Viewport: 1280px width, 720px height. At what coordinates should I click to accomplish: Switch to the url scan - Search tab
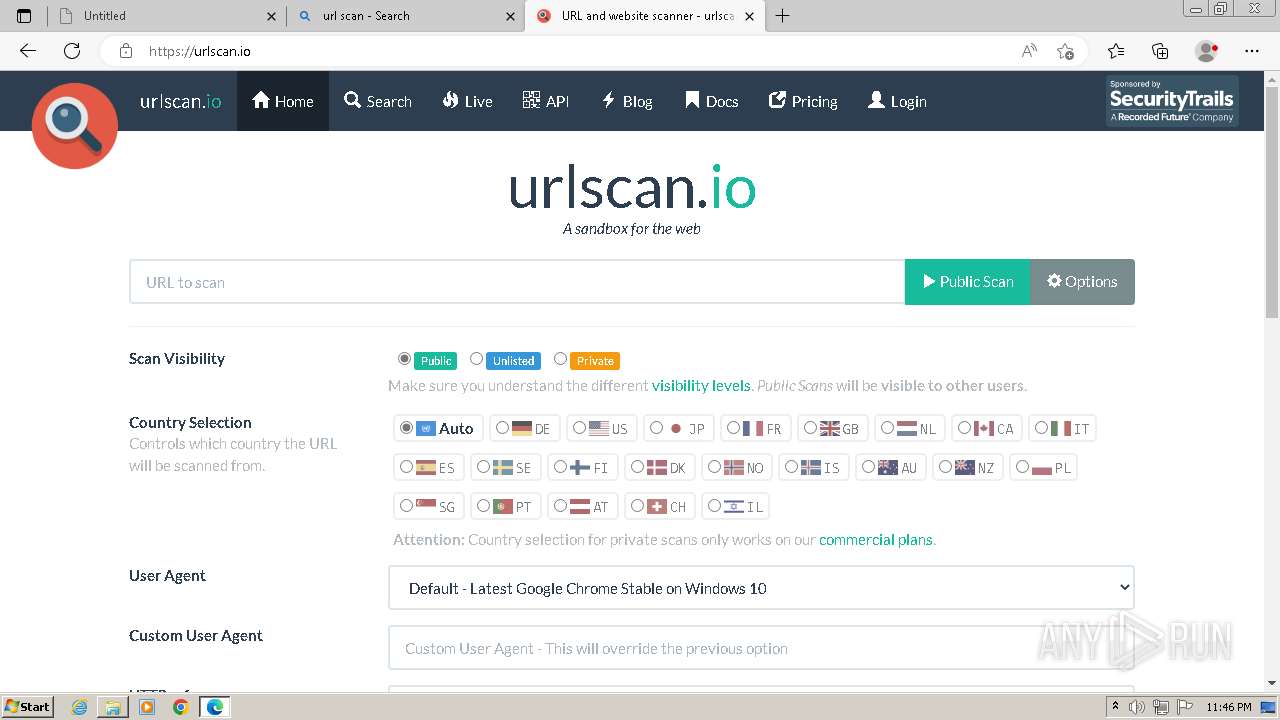404,16
